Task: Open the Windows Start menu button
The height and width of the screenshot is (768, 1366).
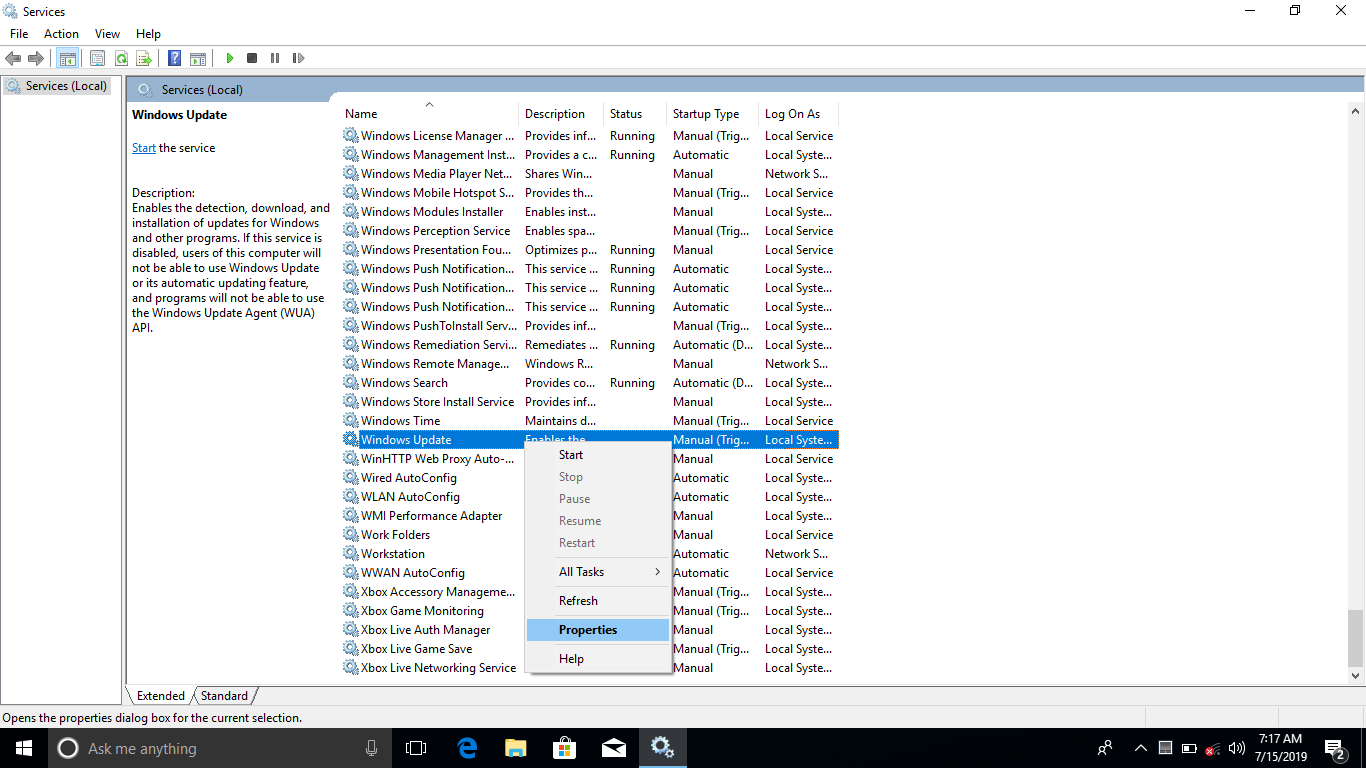Action: click(x=23, y=748)
